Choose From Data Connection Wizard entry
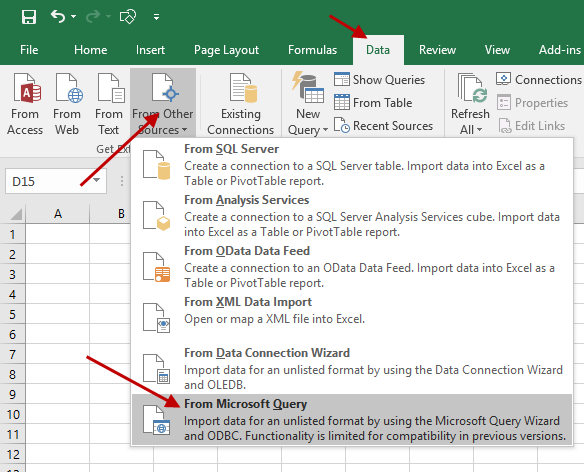The height and width of the screenshot is (472, 584). (x=352, y=369)
